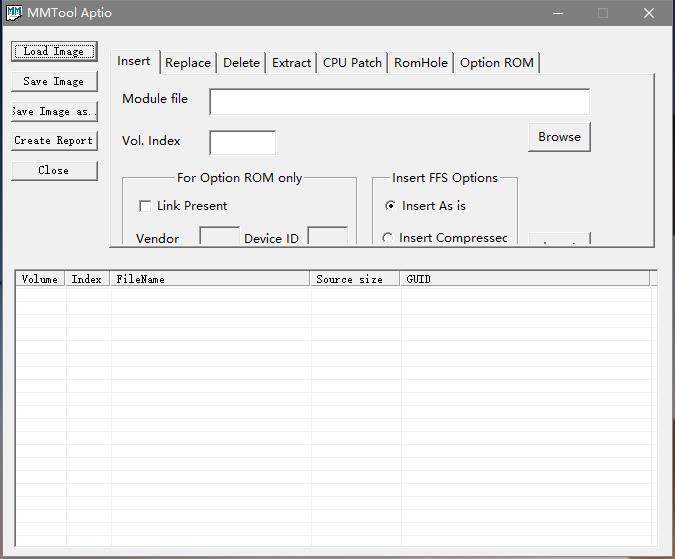The height and width of the screenshot is (559, 675).
Task: Click the Save Image button
Action: click(x=54, y=81)
